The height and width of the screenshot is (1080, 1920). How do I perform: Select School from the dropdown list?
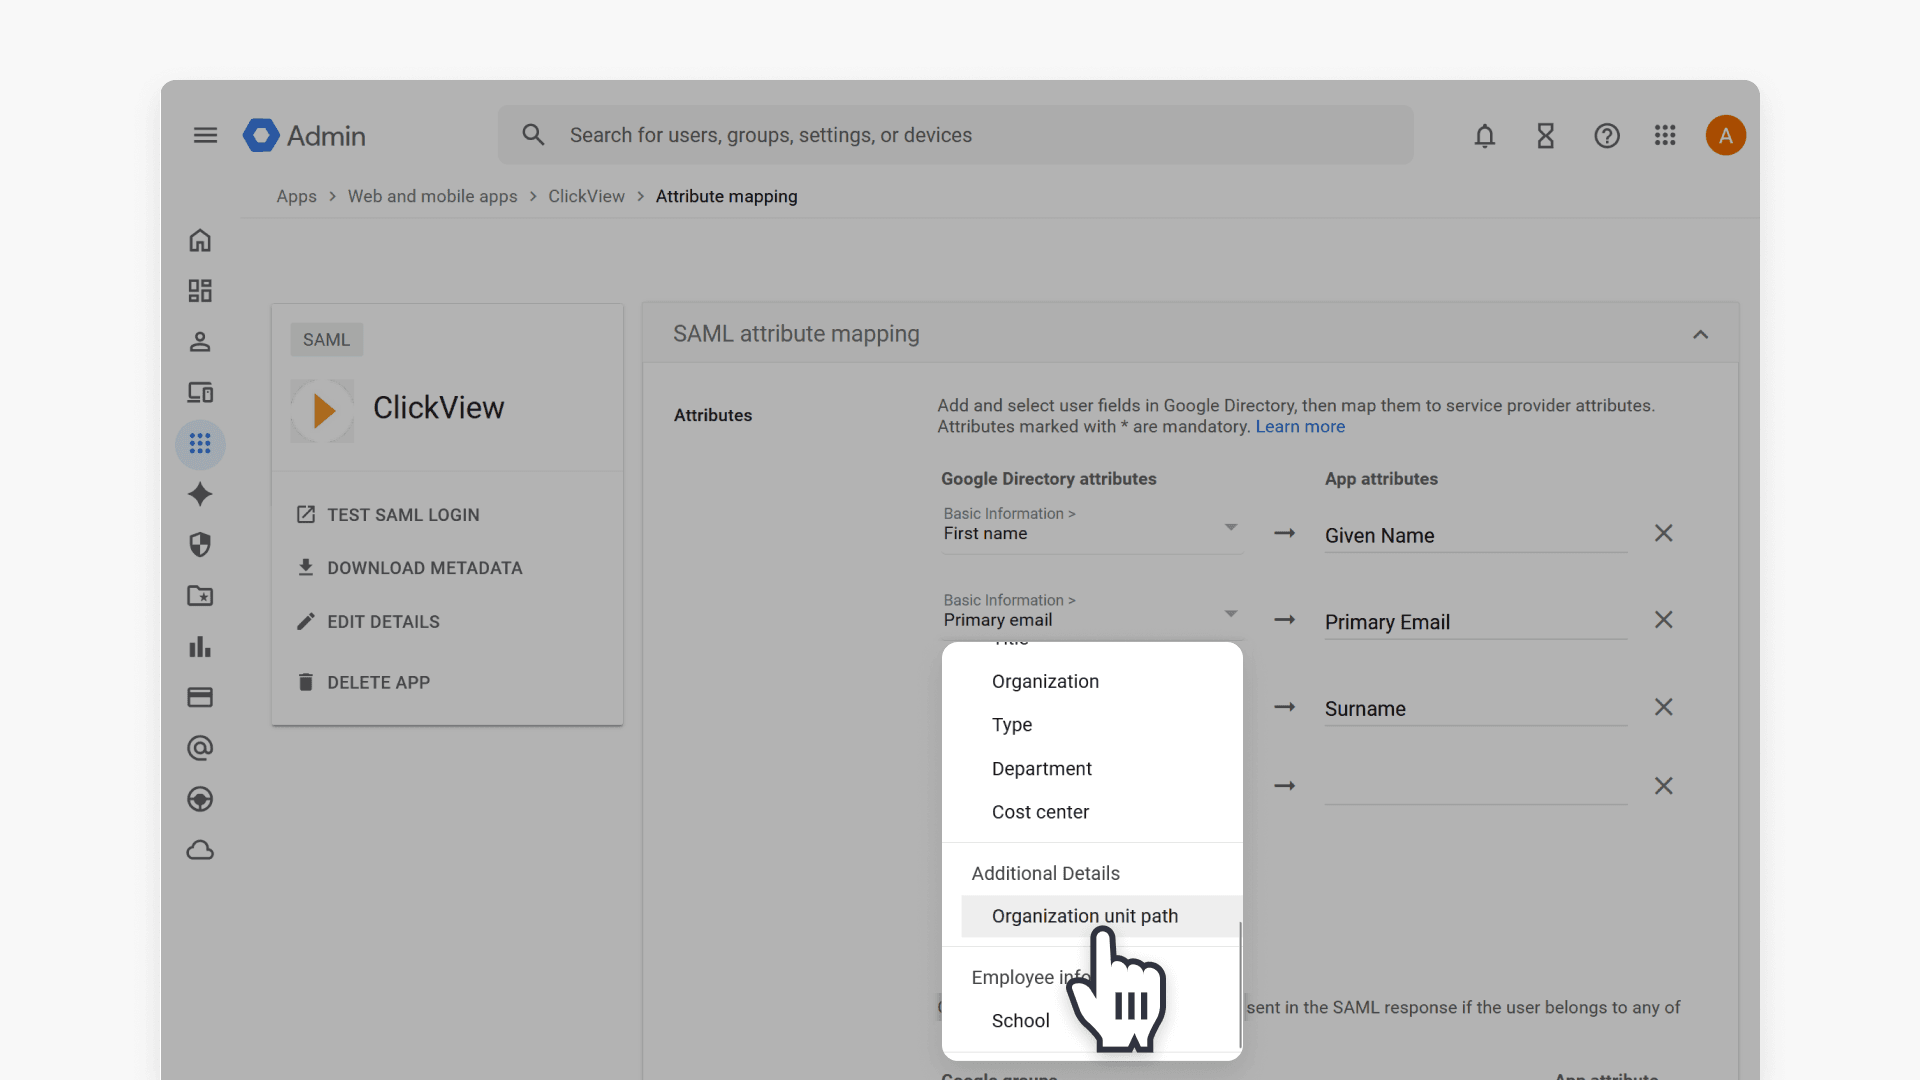tap(1092, 1021)
